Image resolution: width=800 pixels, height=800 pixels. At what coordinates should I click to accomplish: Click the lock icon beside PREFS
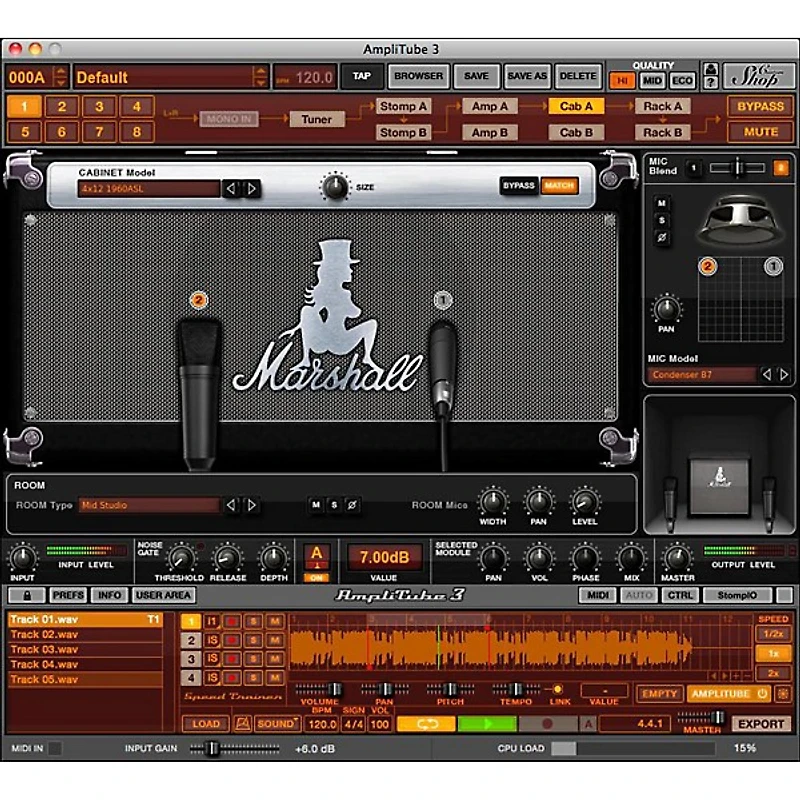(x=27, y=595)
